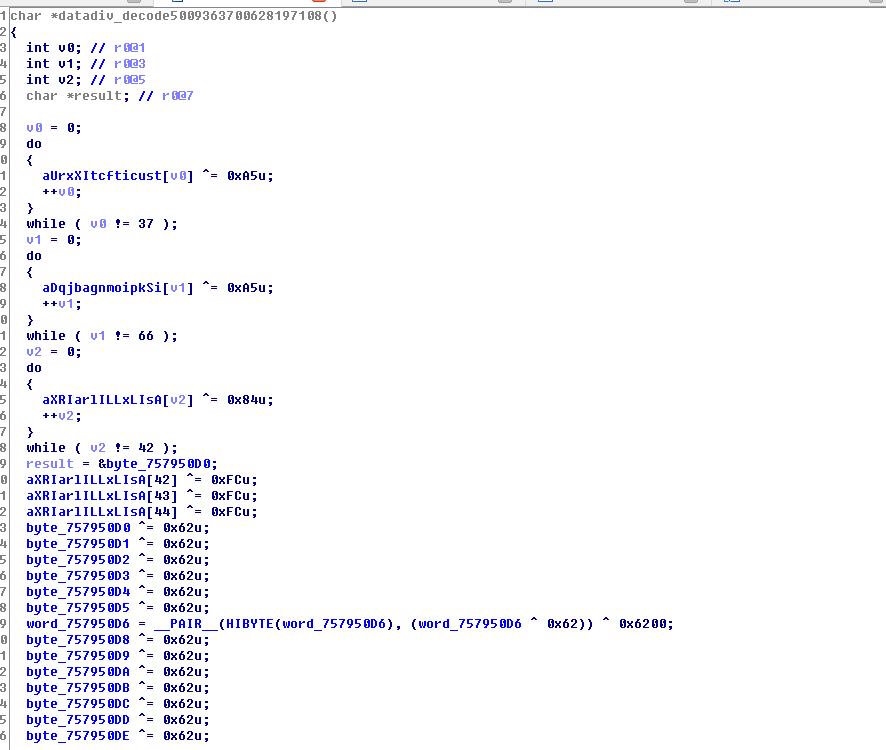Click the byte_757950D1 identifier
The height and width of the screenshot is (750, 886).
[78, 544]
